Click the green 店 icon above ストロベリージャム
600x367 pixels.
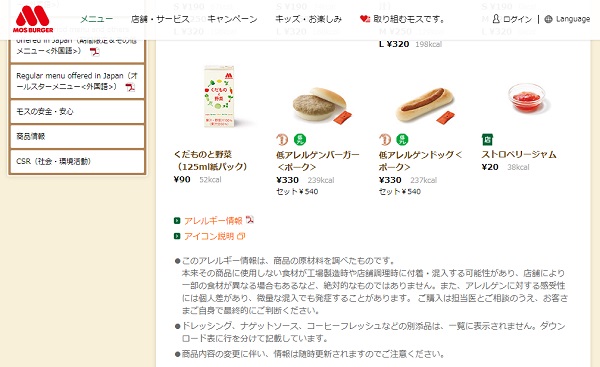coord(487,140)
